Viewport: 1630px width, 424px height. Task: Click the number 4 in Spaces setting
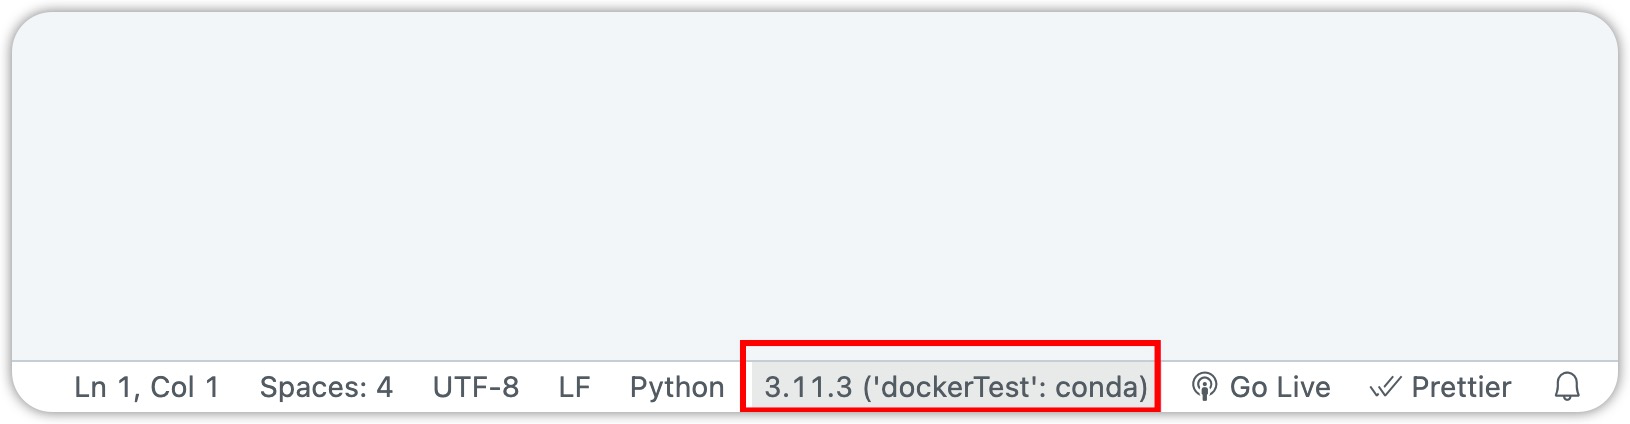pyautogui.click(x=384, y=387)
